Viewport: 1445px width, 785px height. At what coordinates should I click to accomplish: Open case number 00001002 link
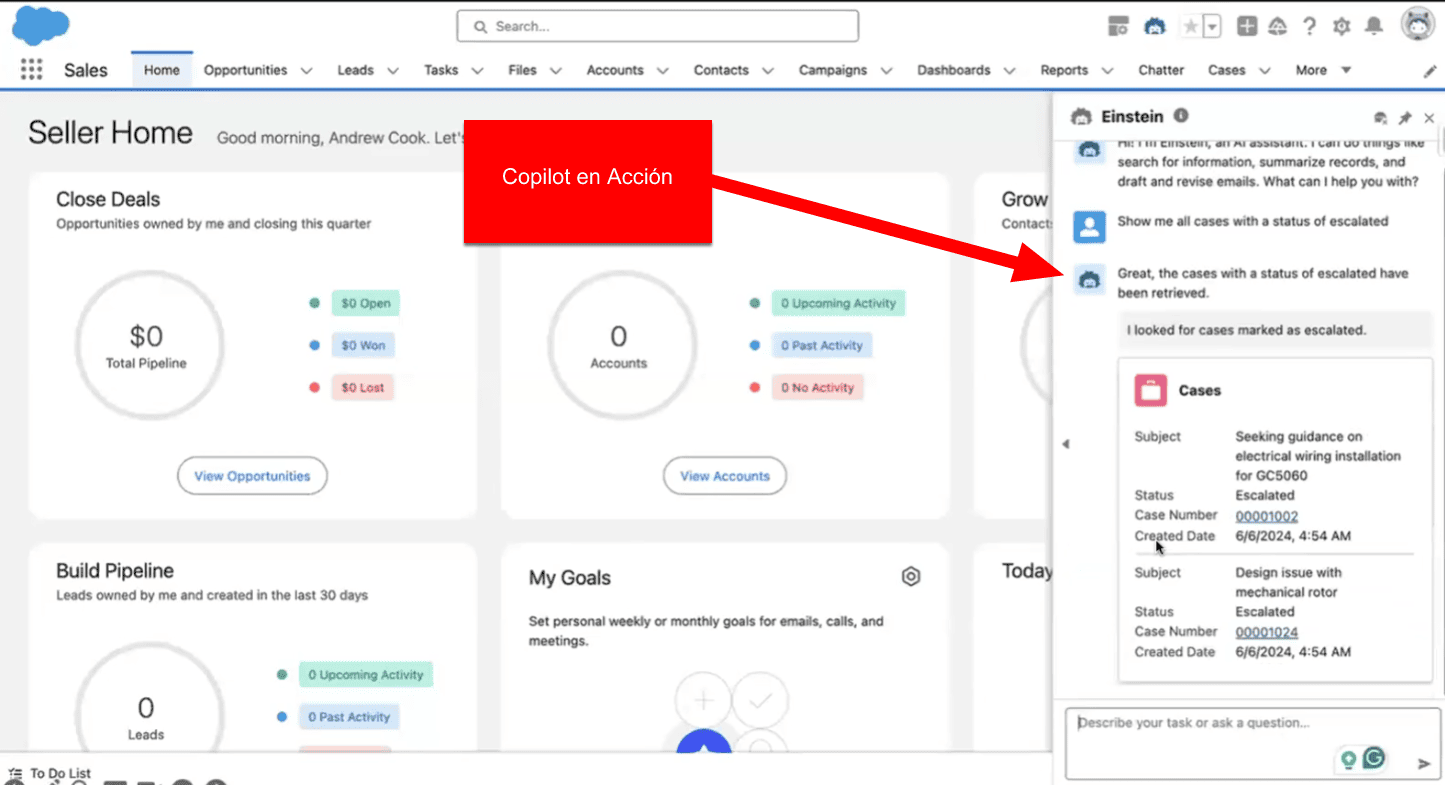point(1267,516)
